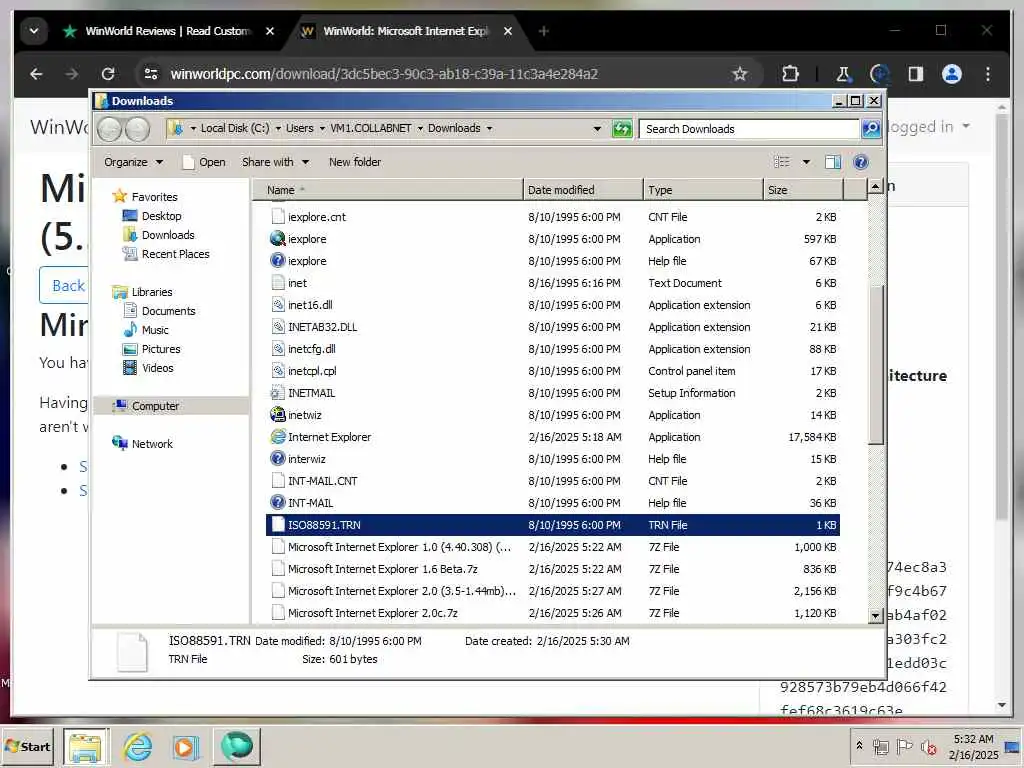Image resolution: width=1024 pixels, height=768 pixels.
Task: Click Chrome's side panel icon
Action: coord(916,74)
